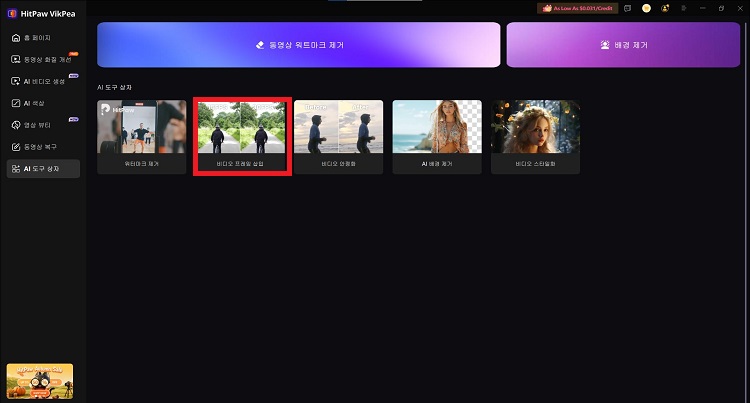Click the promotional sale banner in sidebar
Image resolution: width=750 pixels, height=403 pixels.
point(40,381)
